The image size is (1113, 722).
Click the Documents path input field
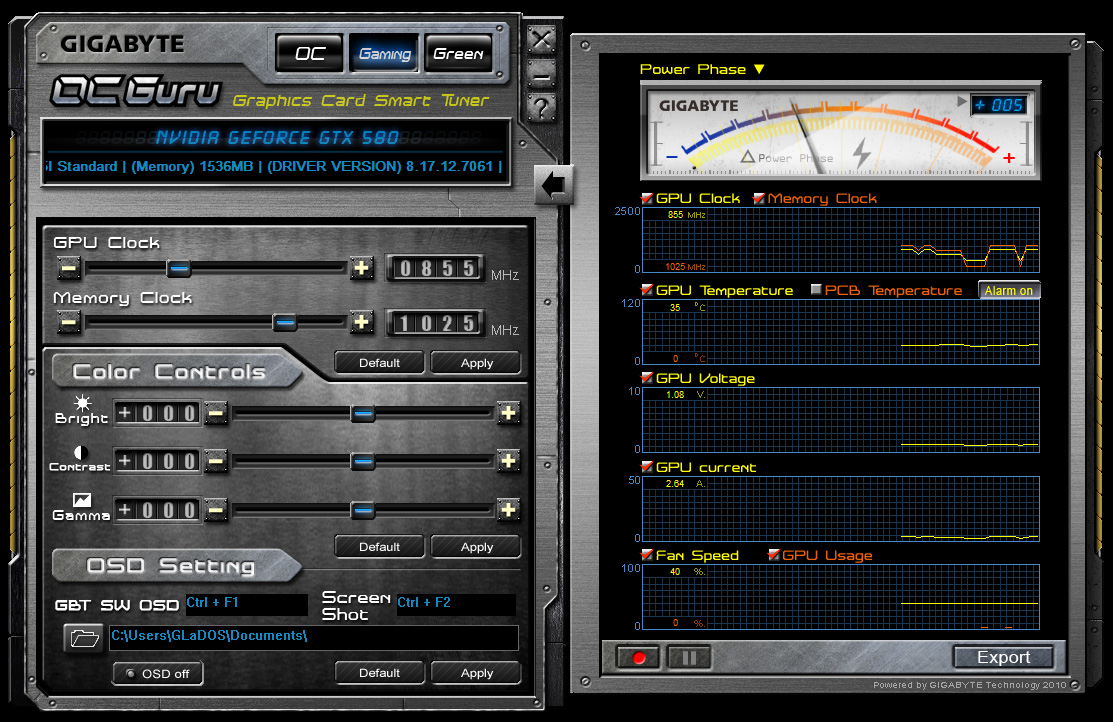pyautogui.click(x=314, y=637)
